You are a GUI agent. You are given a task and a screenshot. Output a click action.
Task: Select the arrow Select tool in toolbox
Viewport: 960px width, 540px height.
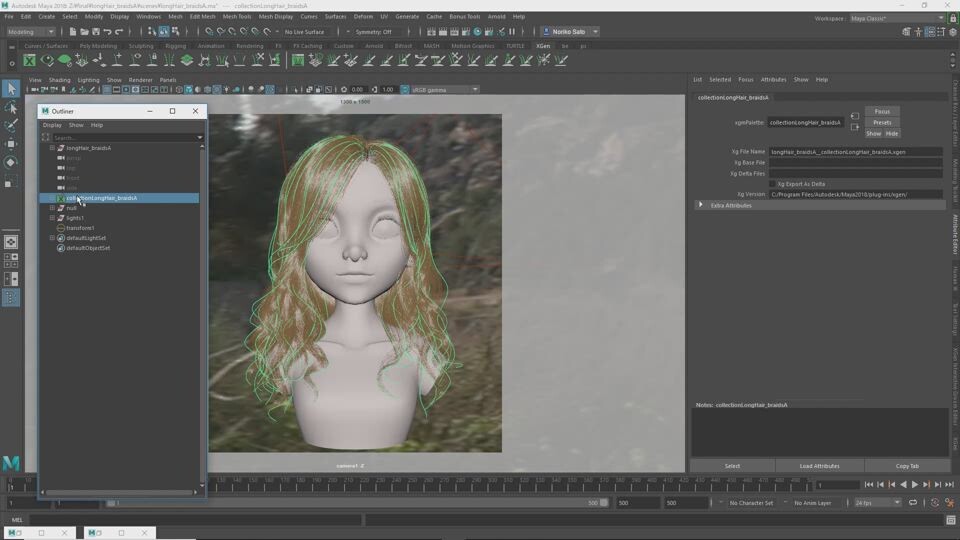(11, 89)
